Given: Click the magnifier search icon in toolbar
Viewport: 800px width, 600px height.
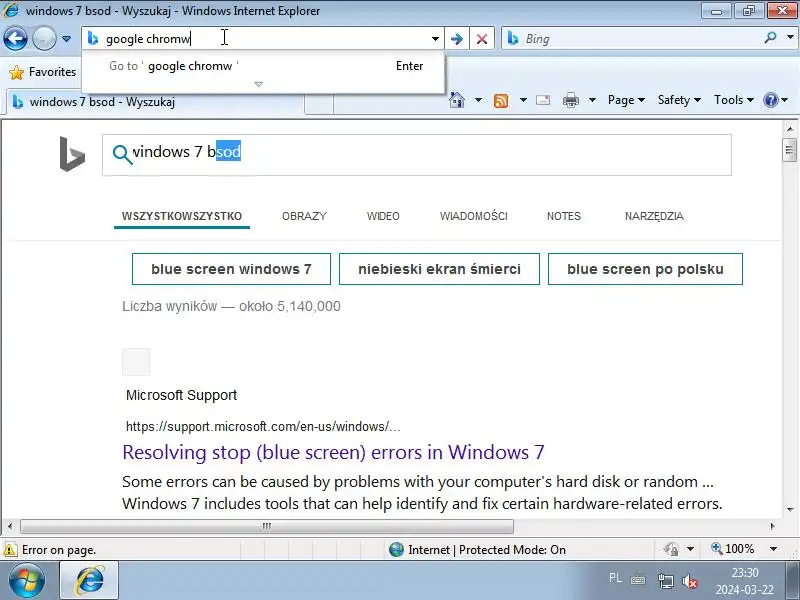Looking at the screenshot, I should (770, 38).
